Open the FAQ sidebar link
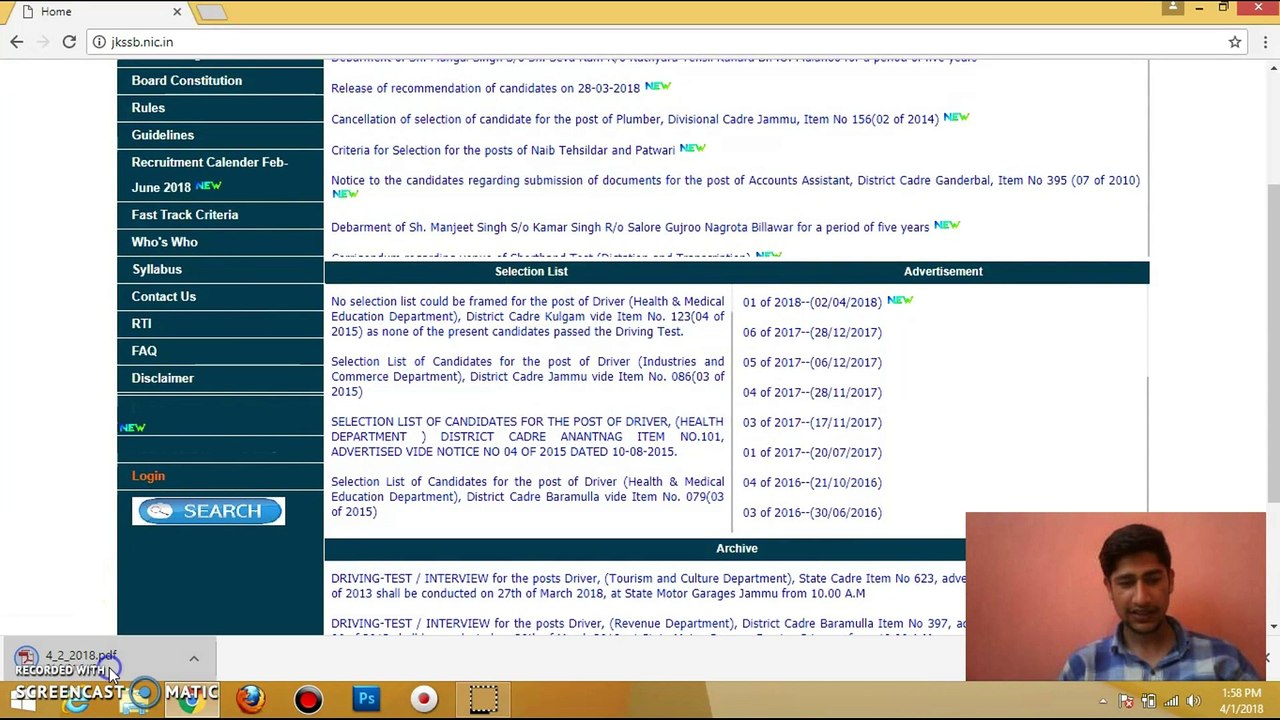 click(x=144, y=351)
